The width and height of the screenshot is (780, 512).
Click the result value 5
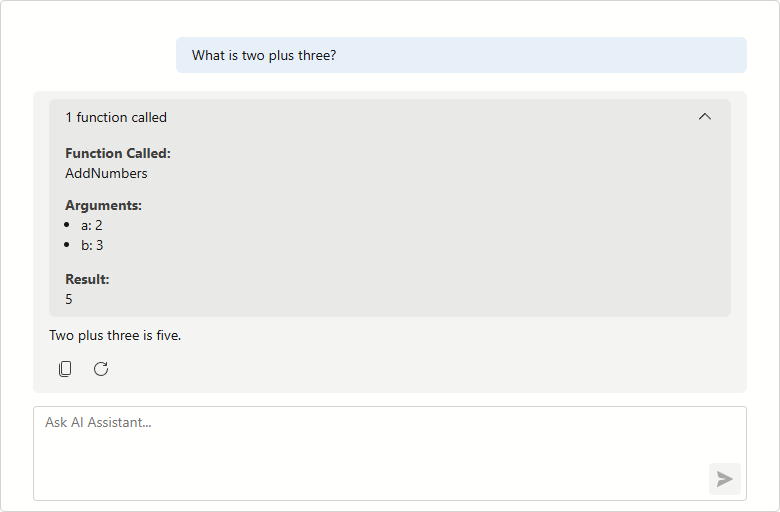pyautogui.click(x=69, y=299)
